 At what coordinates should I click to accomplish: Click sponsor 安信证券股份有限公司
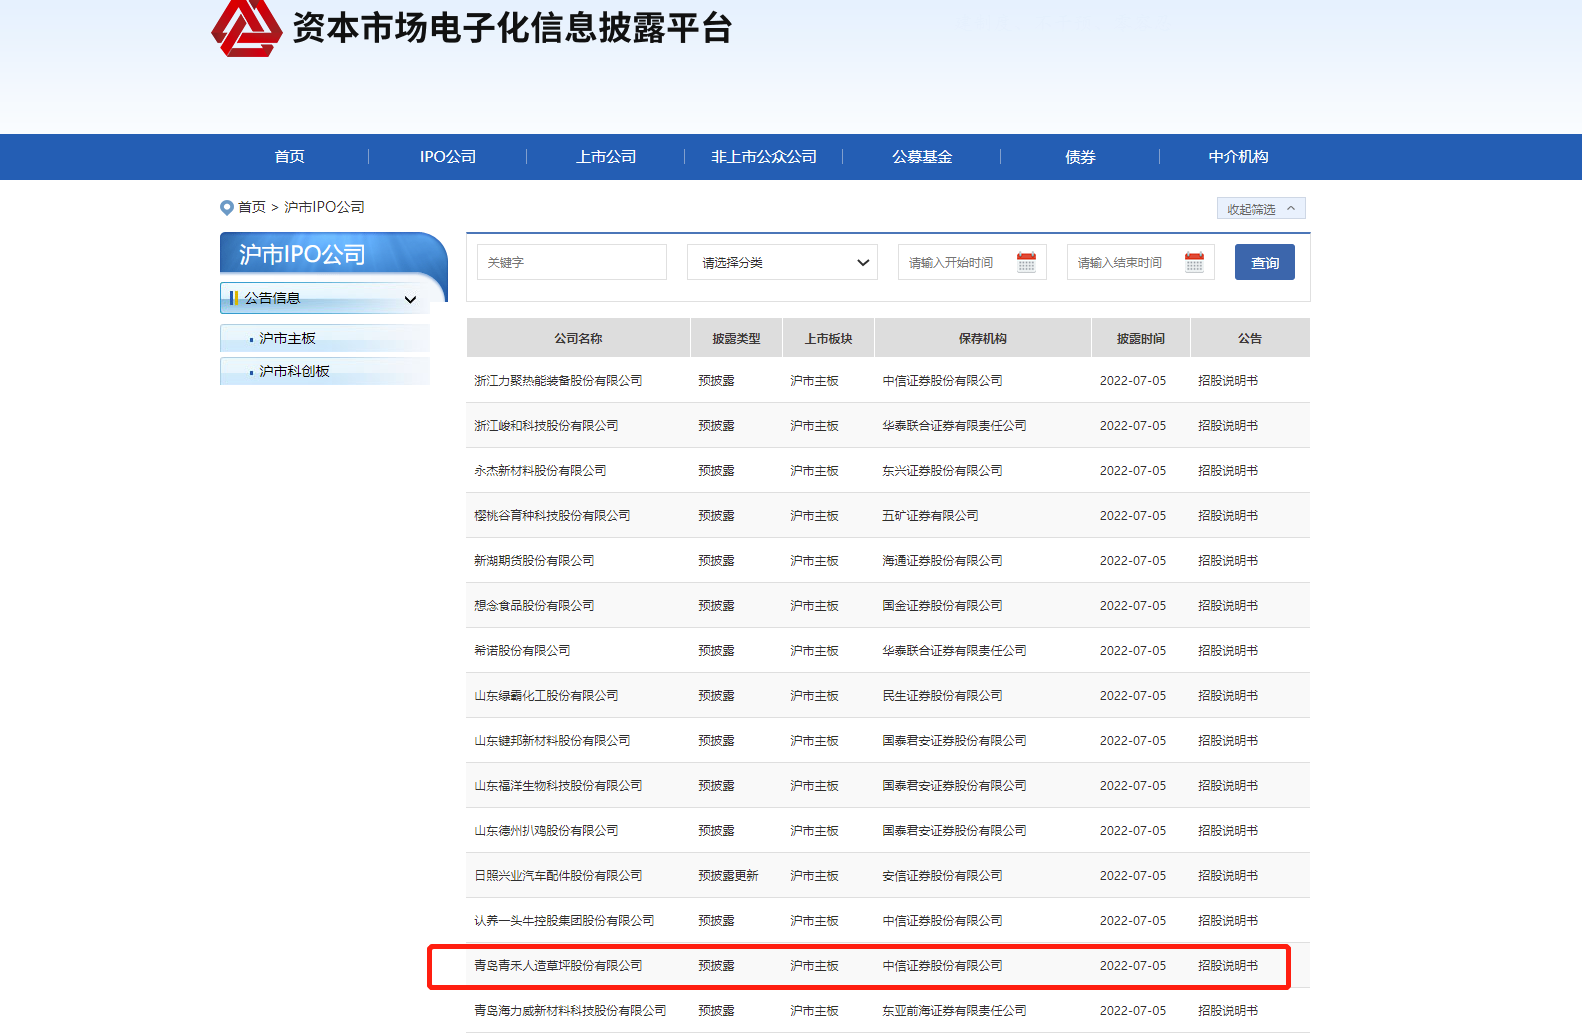942,876
